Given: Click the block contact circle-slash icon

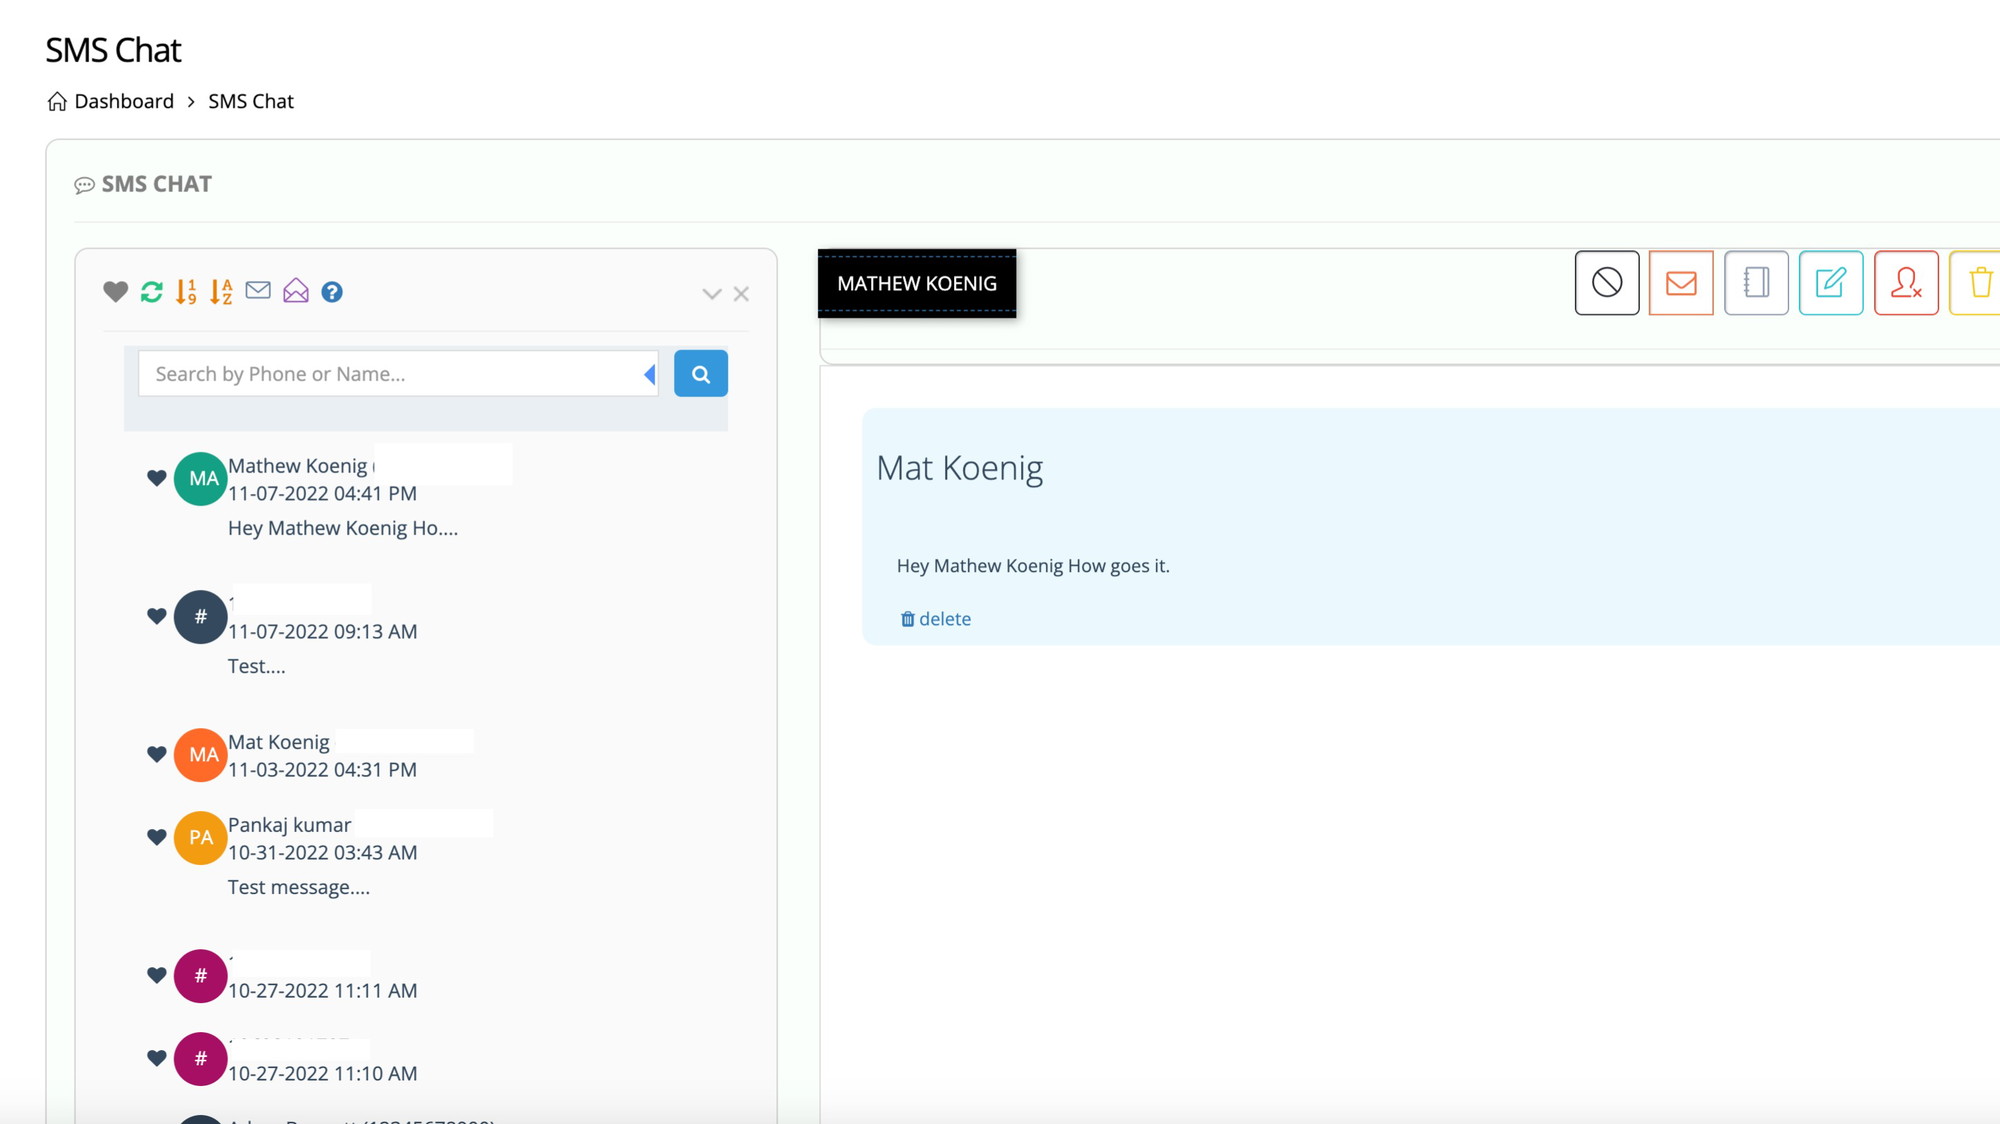Looking at the screenshot, I should 1607,283.
